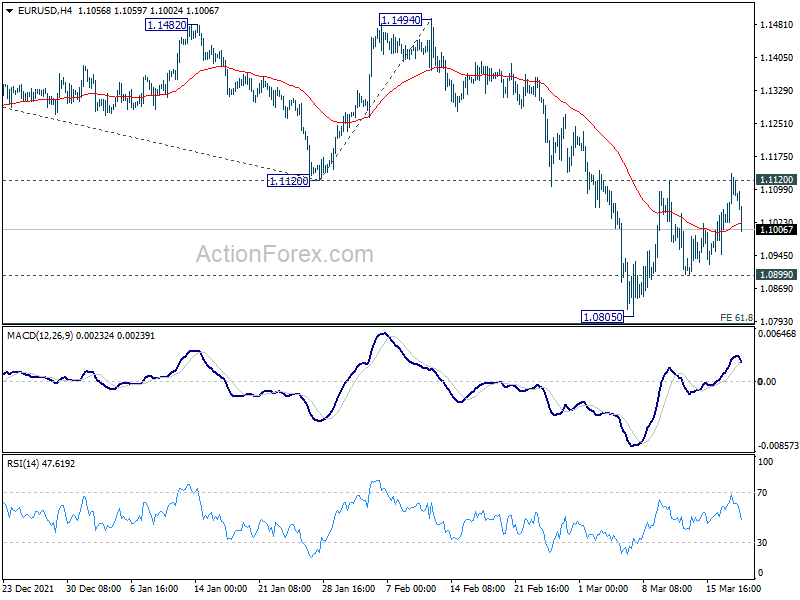The image size is (800, 600).
Task: Click the 28 Jan 16:00 date label
Action: 348,589
